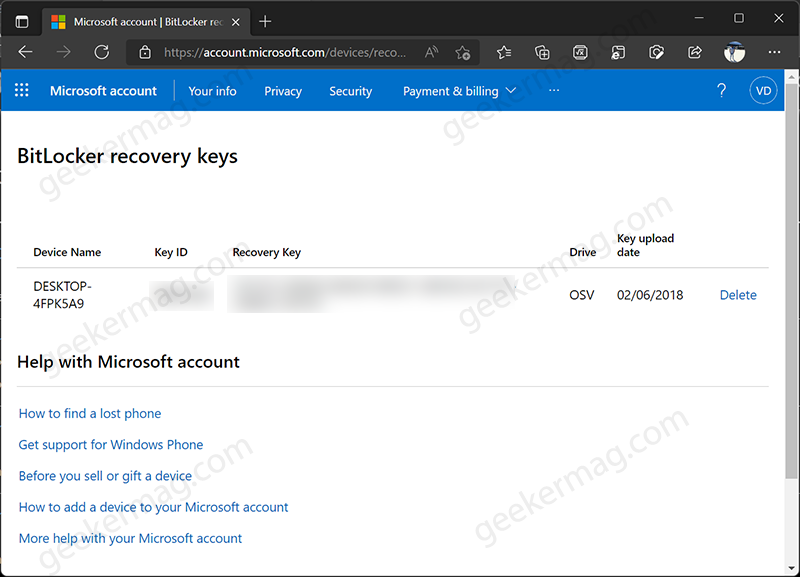
Task: Click the address bar URL
Action: tap(285, 52)
